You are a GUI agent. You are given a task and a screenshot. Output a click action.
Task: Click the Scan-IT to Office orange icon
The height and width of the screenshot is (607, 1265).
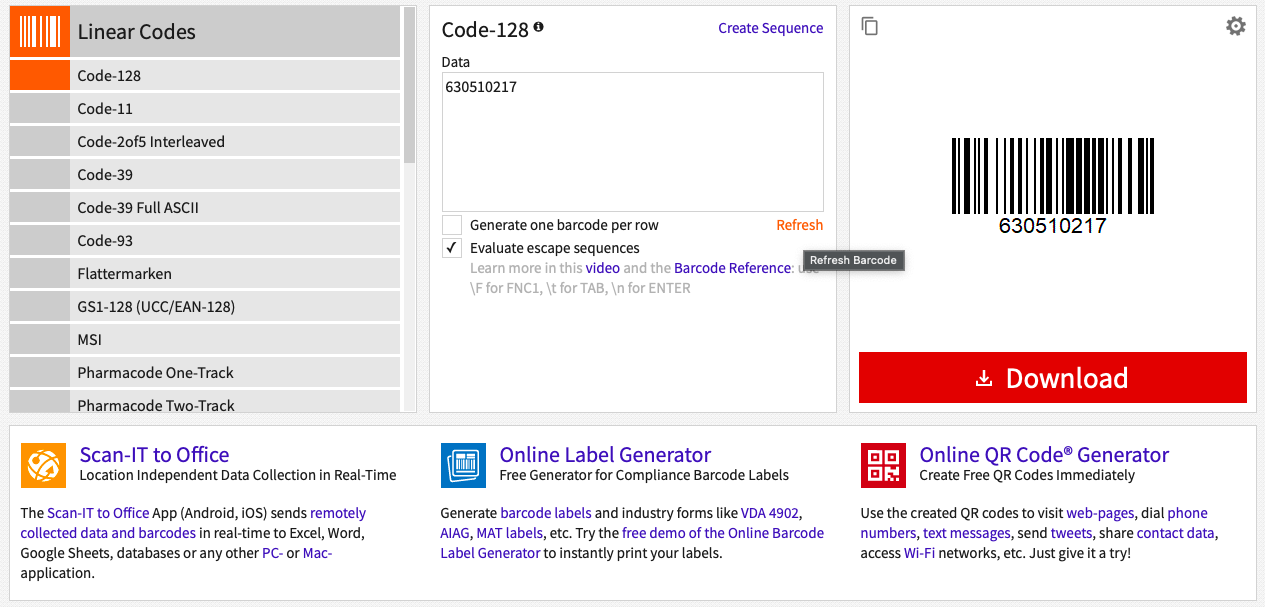pyautogui.click(x=43, y=465)
